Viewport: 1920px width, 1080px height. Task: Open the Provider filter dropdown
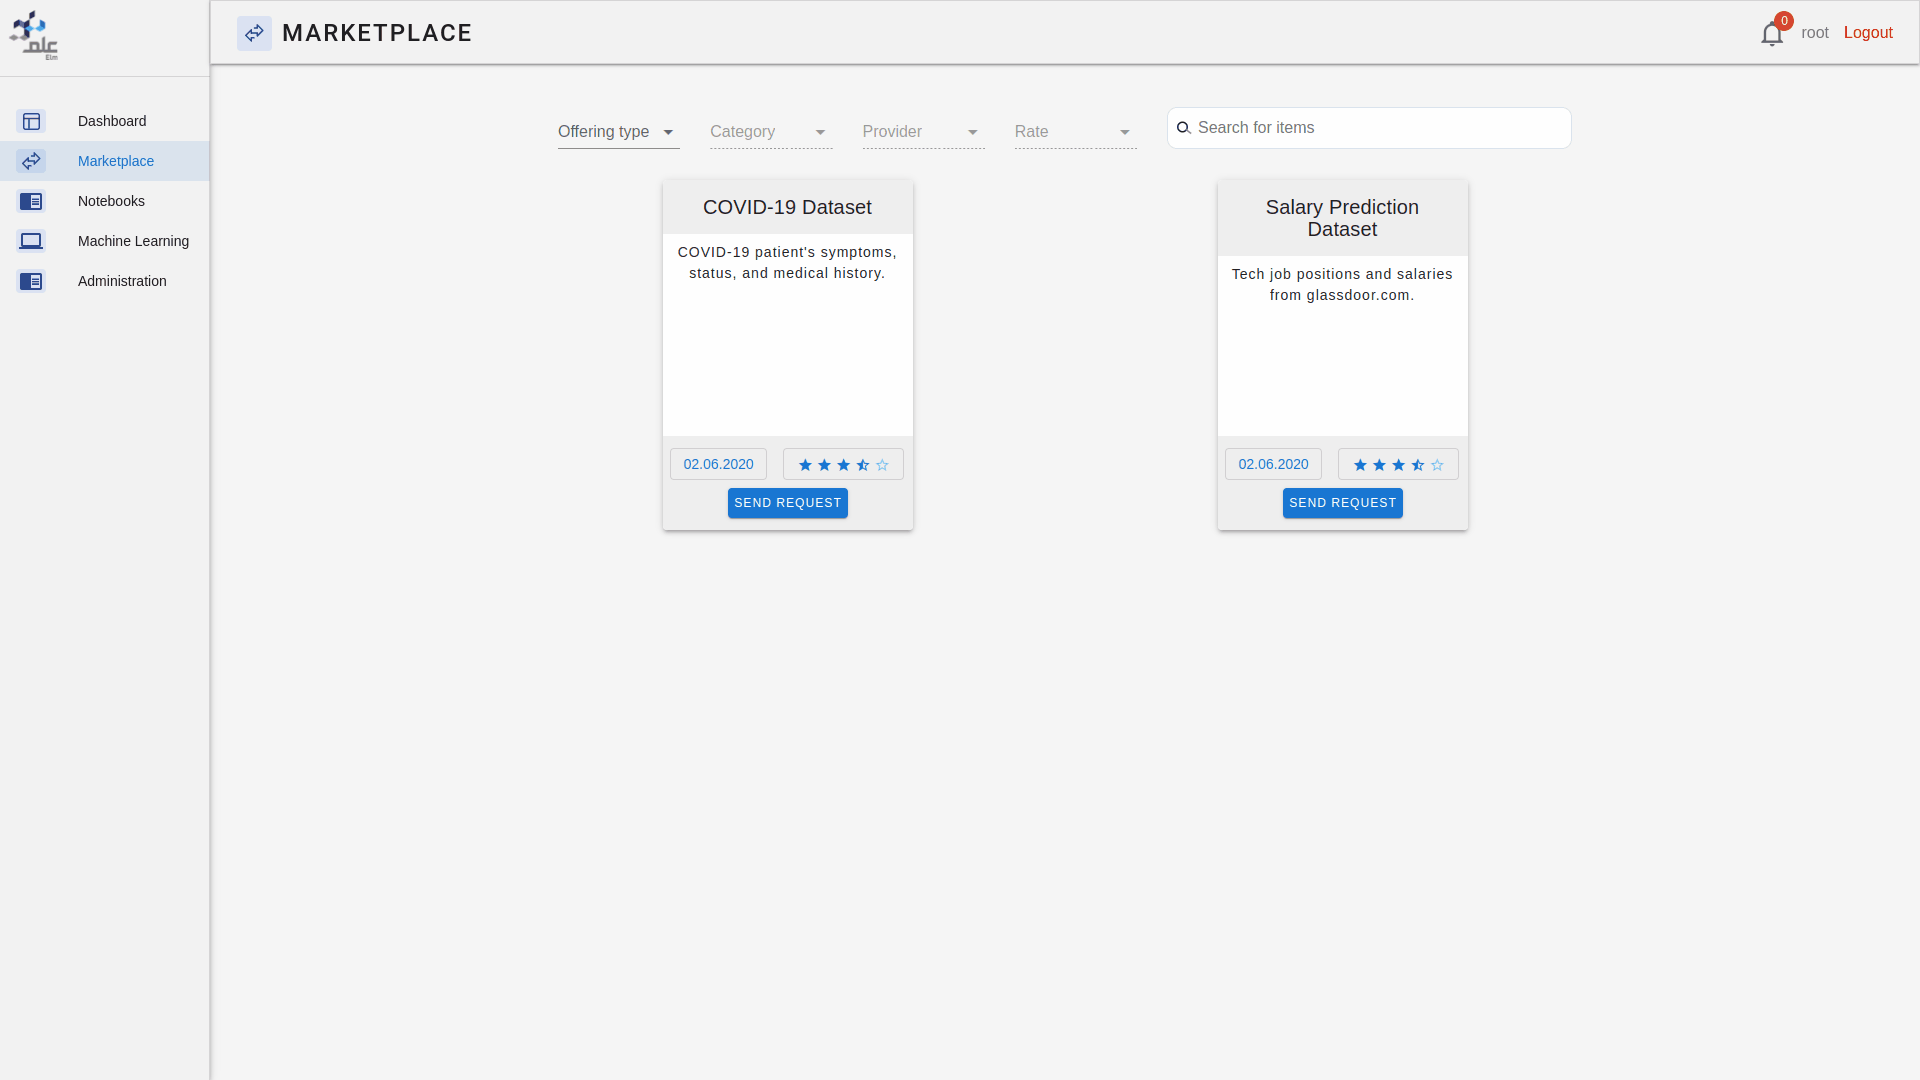click(x=922, y=132)
